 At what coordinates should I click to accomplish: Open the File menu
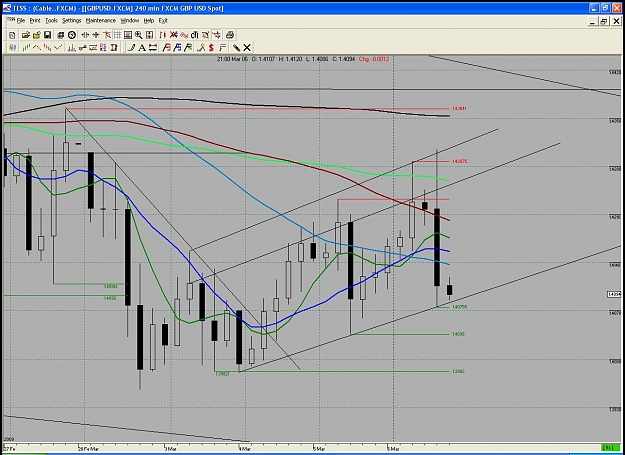point(21,20)
